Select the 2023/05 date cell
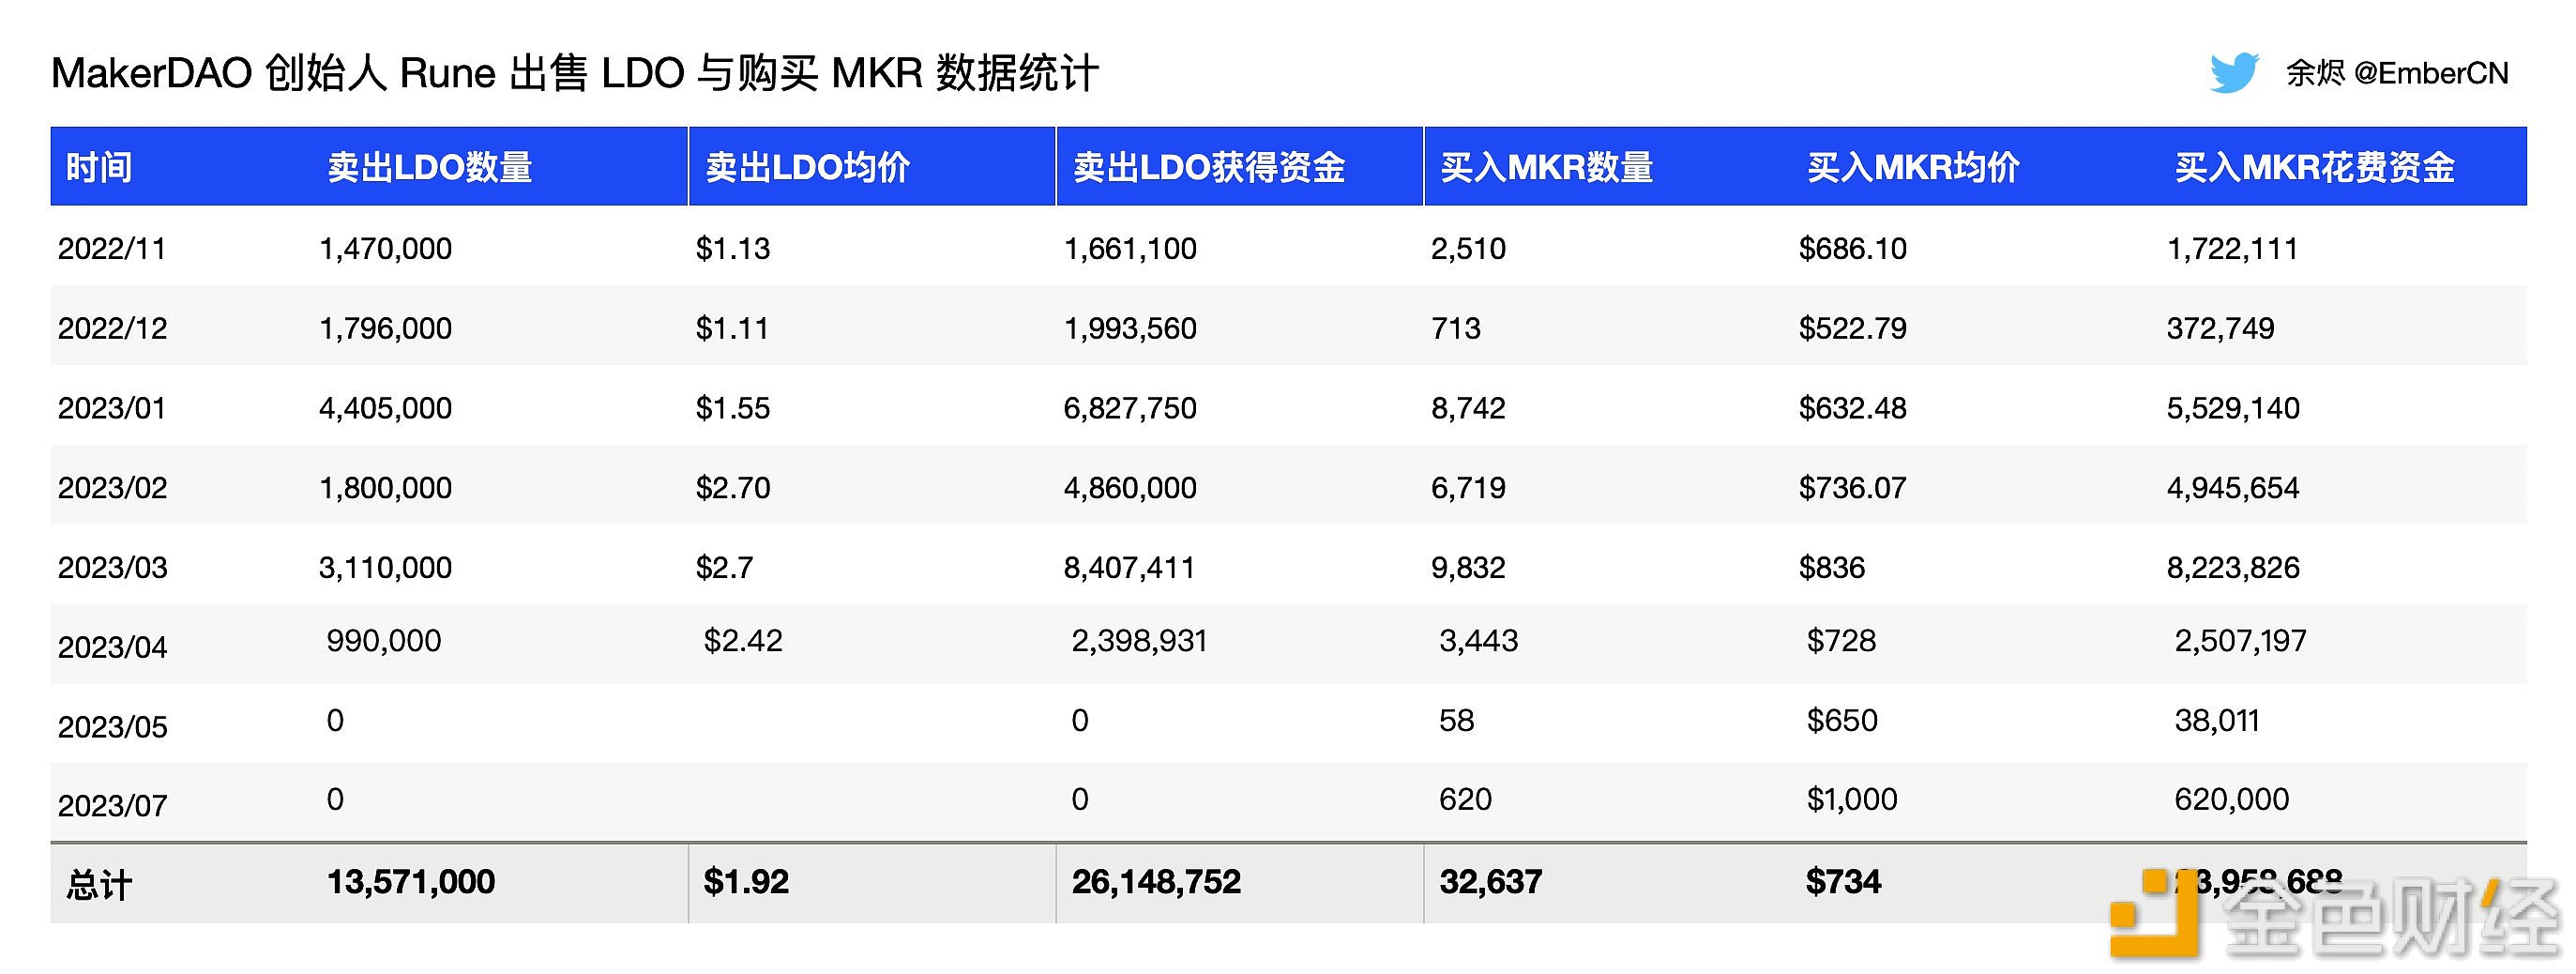The height and width of the screenshot is (974, 2576). (112, 727)
